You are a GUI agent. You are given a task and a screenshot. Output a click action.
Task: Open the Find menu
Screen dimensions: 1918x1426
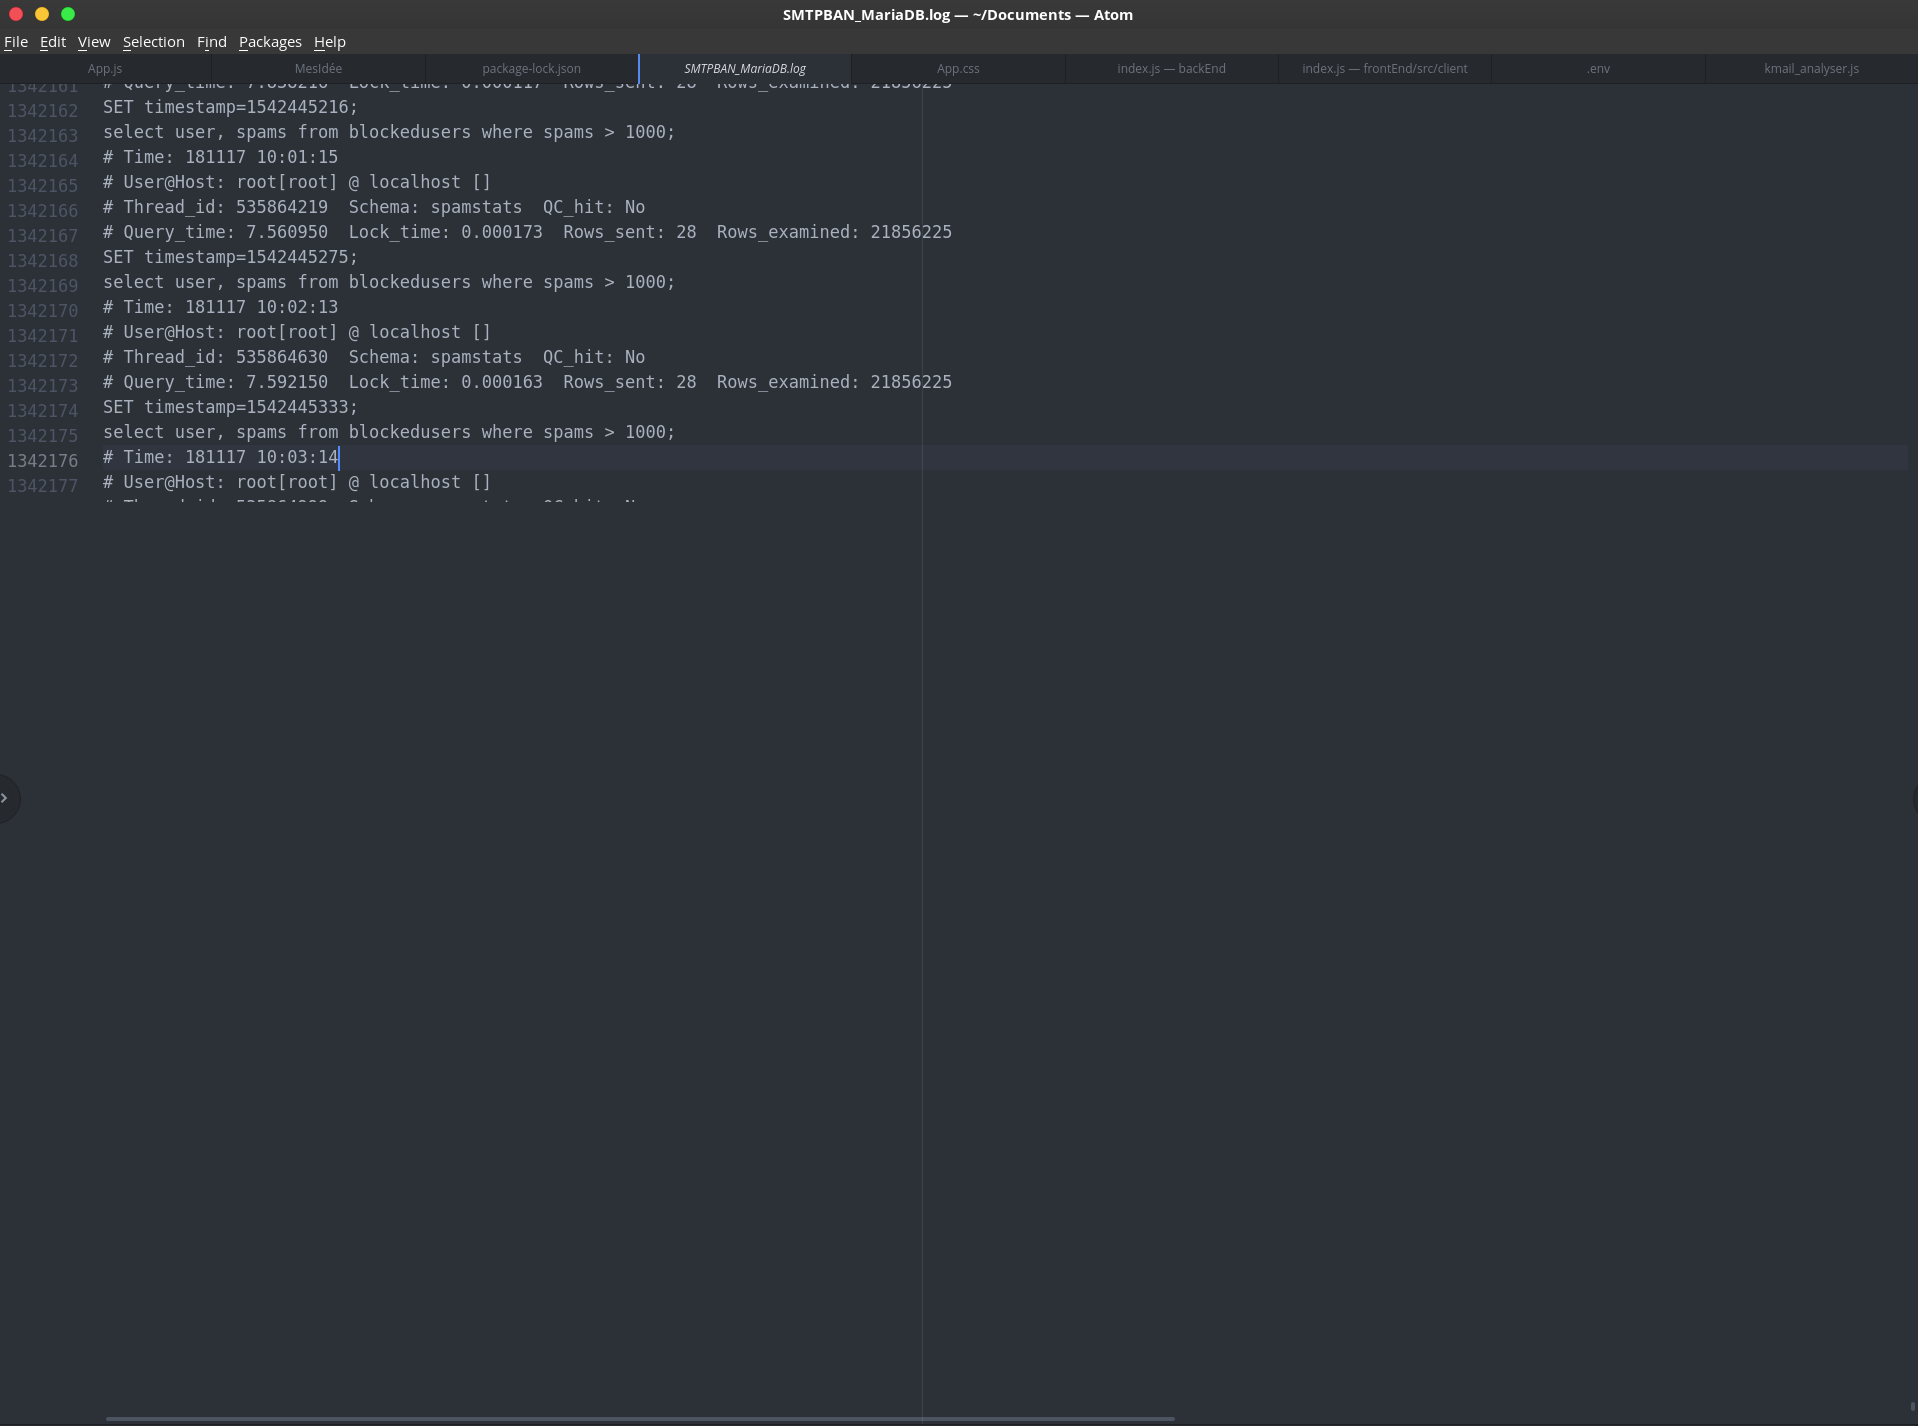211,42
